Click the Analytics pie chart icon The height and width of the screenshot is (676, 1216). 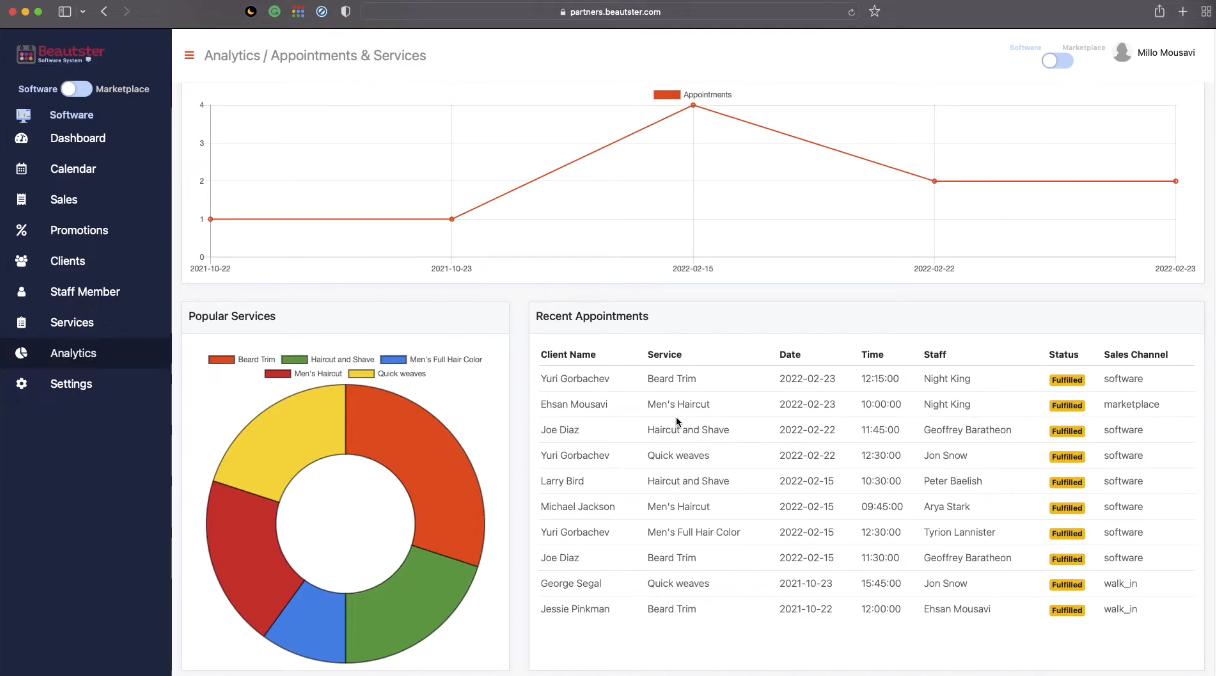tap(22, 353)
